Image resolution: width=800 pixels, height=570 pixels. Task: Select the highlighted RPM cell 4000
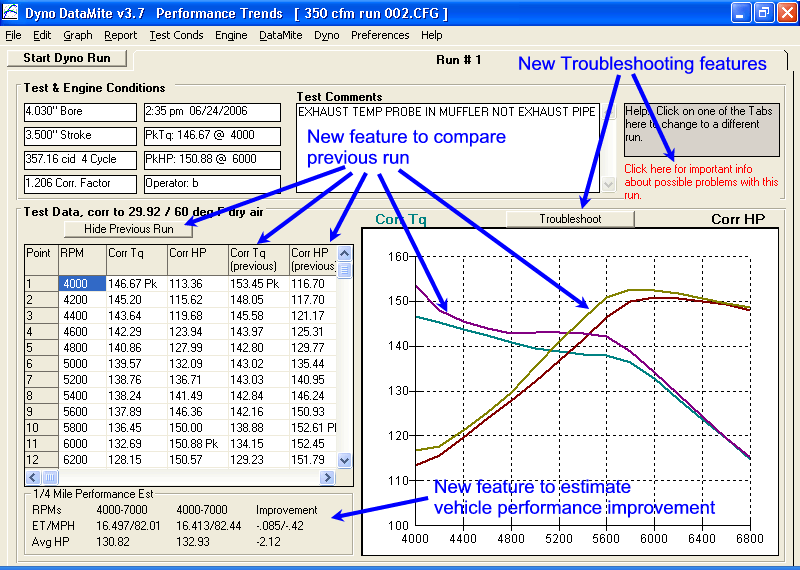(x=82, y=284)
